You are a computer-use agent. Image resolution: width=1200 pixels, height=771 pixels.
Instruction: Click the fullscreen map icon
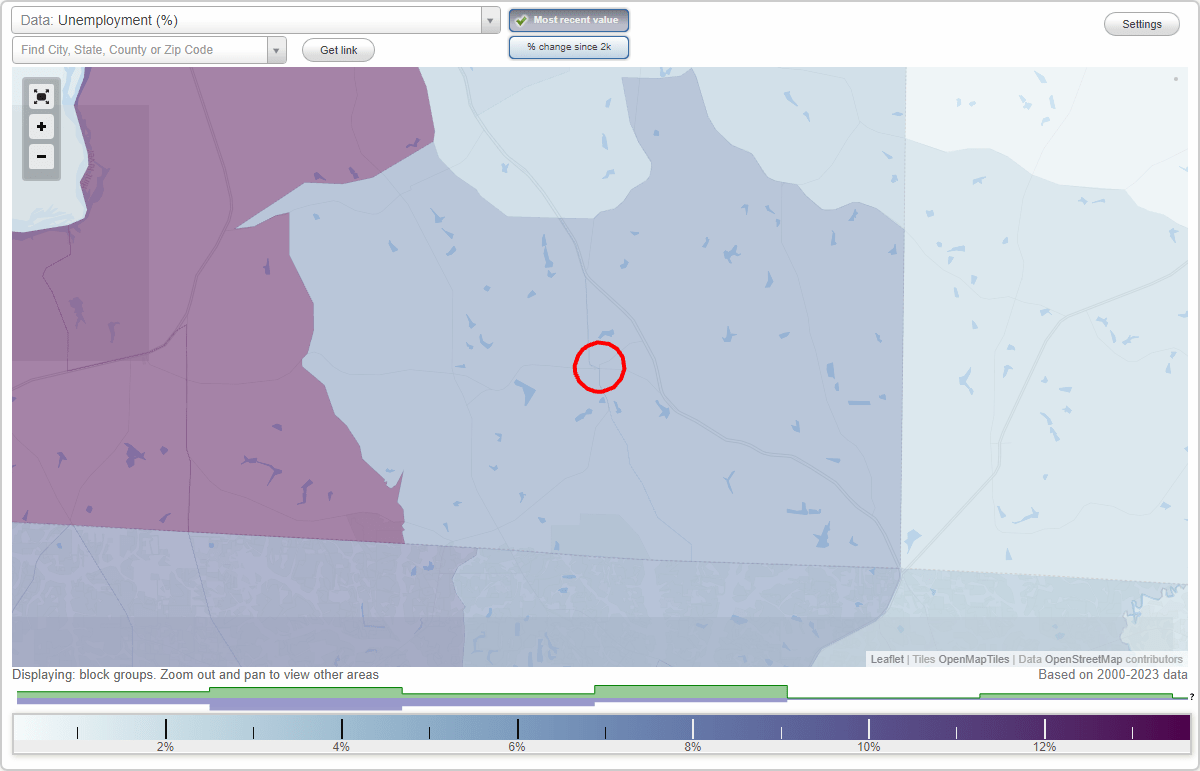(x=41, y=97)
